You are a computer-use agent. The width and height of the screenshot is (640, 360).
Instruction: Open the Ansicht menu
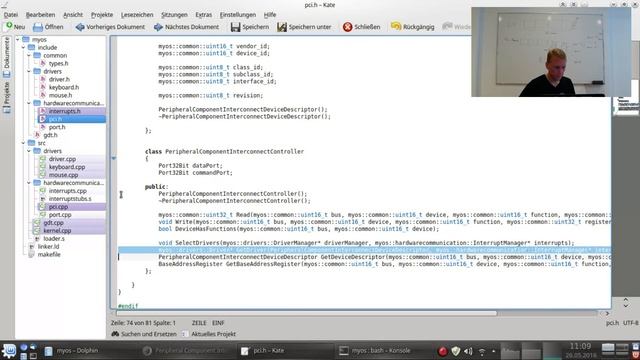point(73,15)
